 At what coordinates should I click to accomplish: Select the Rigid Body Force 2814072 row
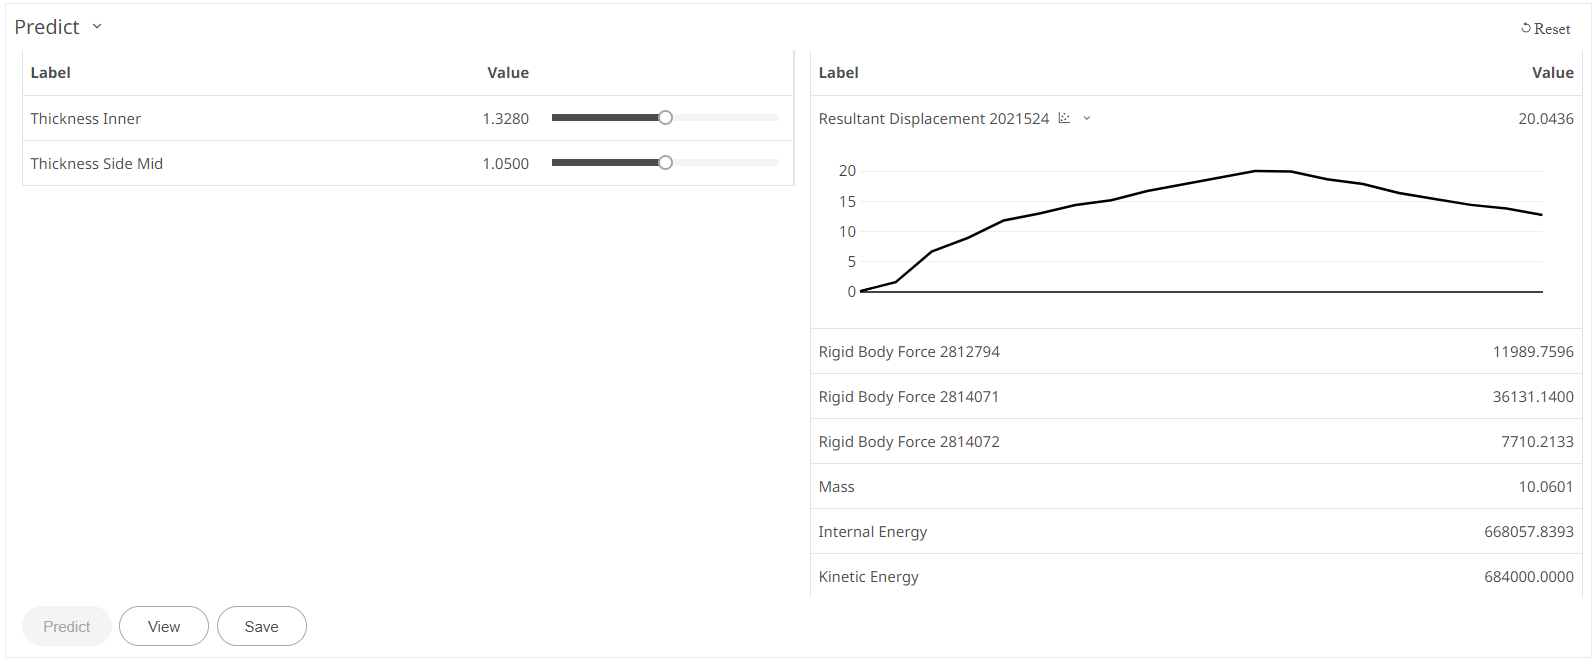pyautogui.click(x=1195, y=442)
